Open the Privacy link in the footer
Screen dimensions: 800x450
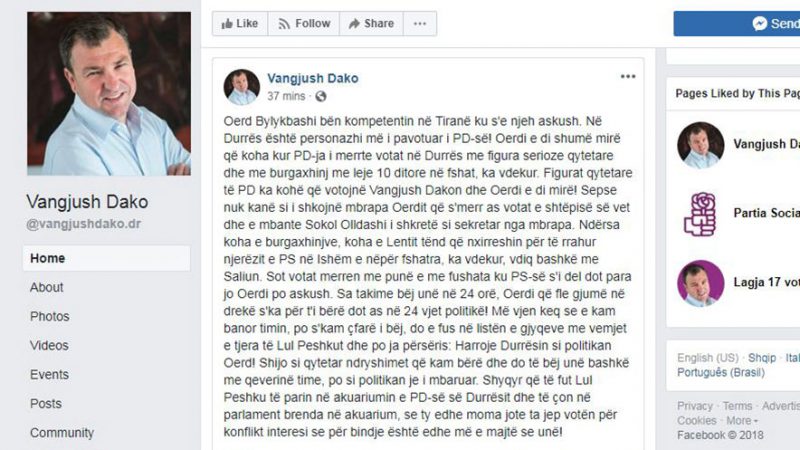(693, 406)
